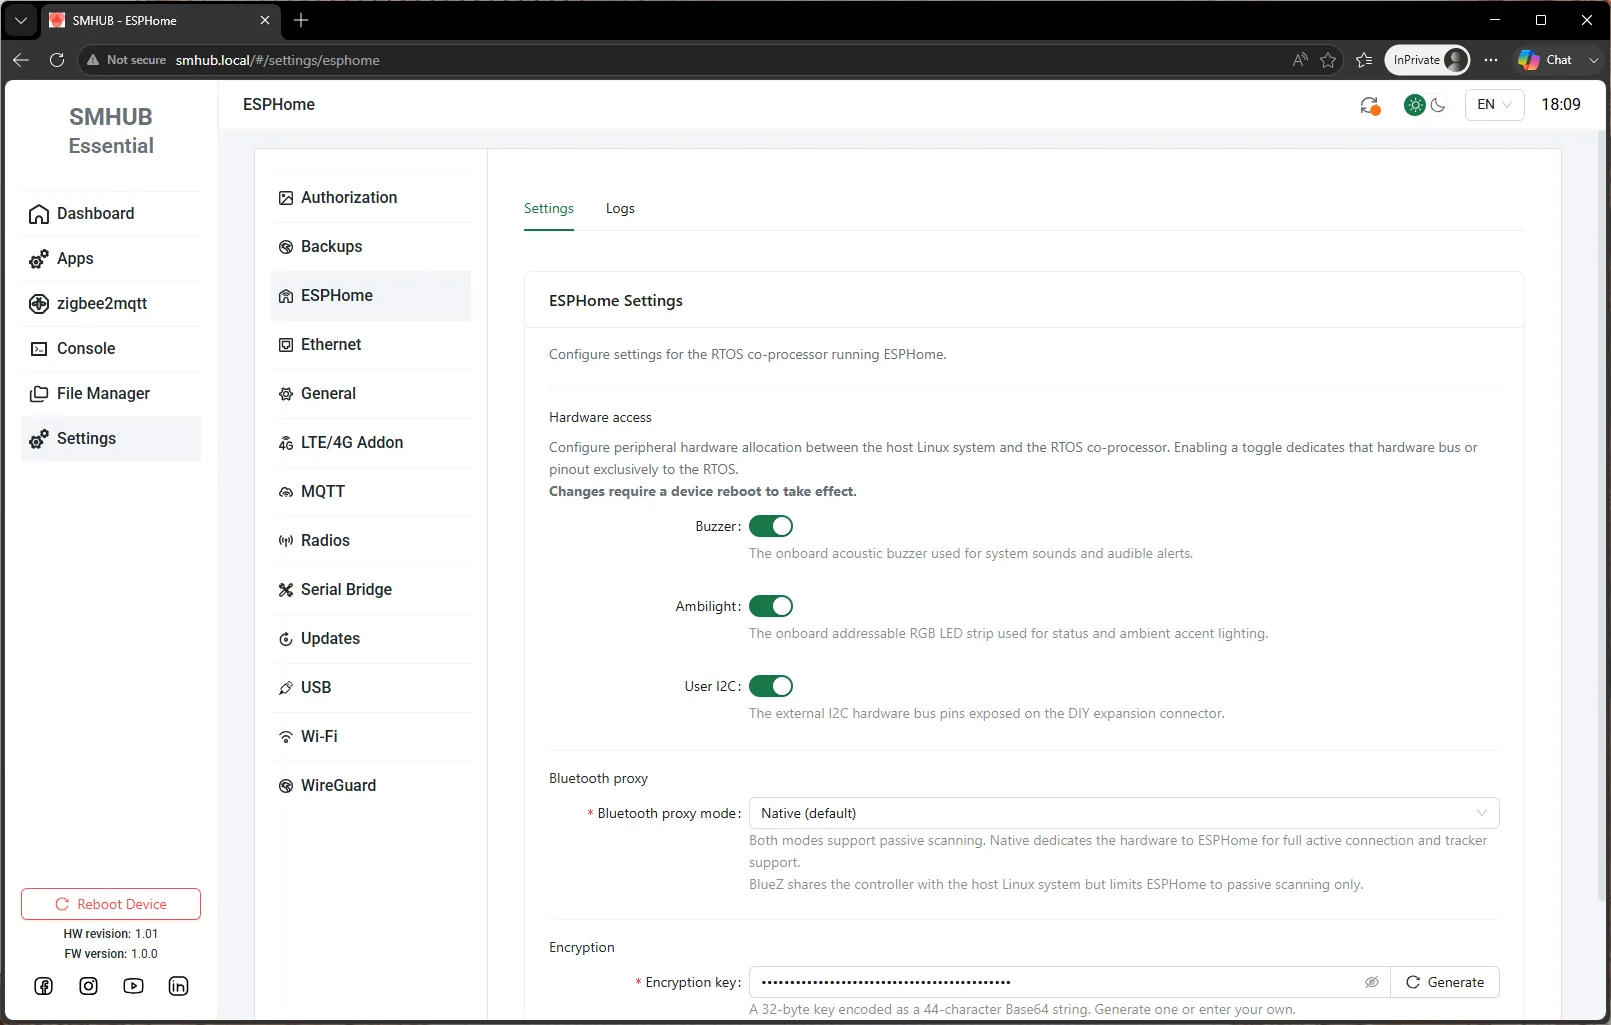Click browser back arrow

[x=21, y=60]
